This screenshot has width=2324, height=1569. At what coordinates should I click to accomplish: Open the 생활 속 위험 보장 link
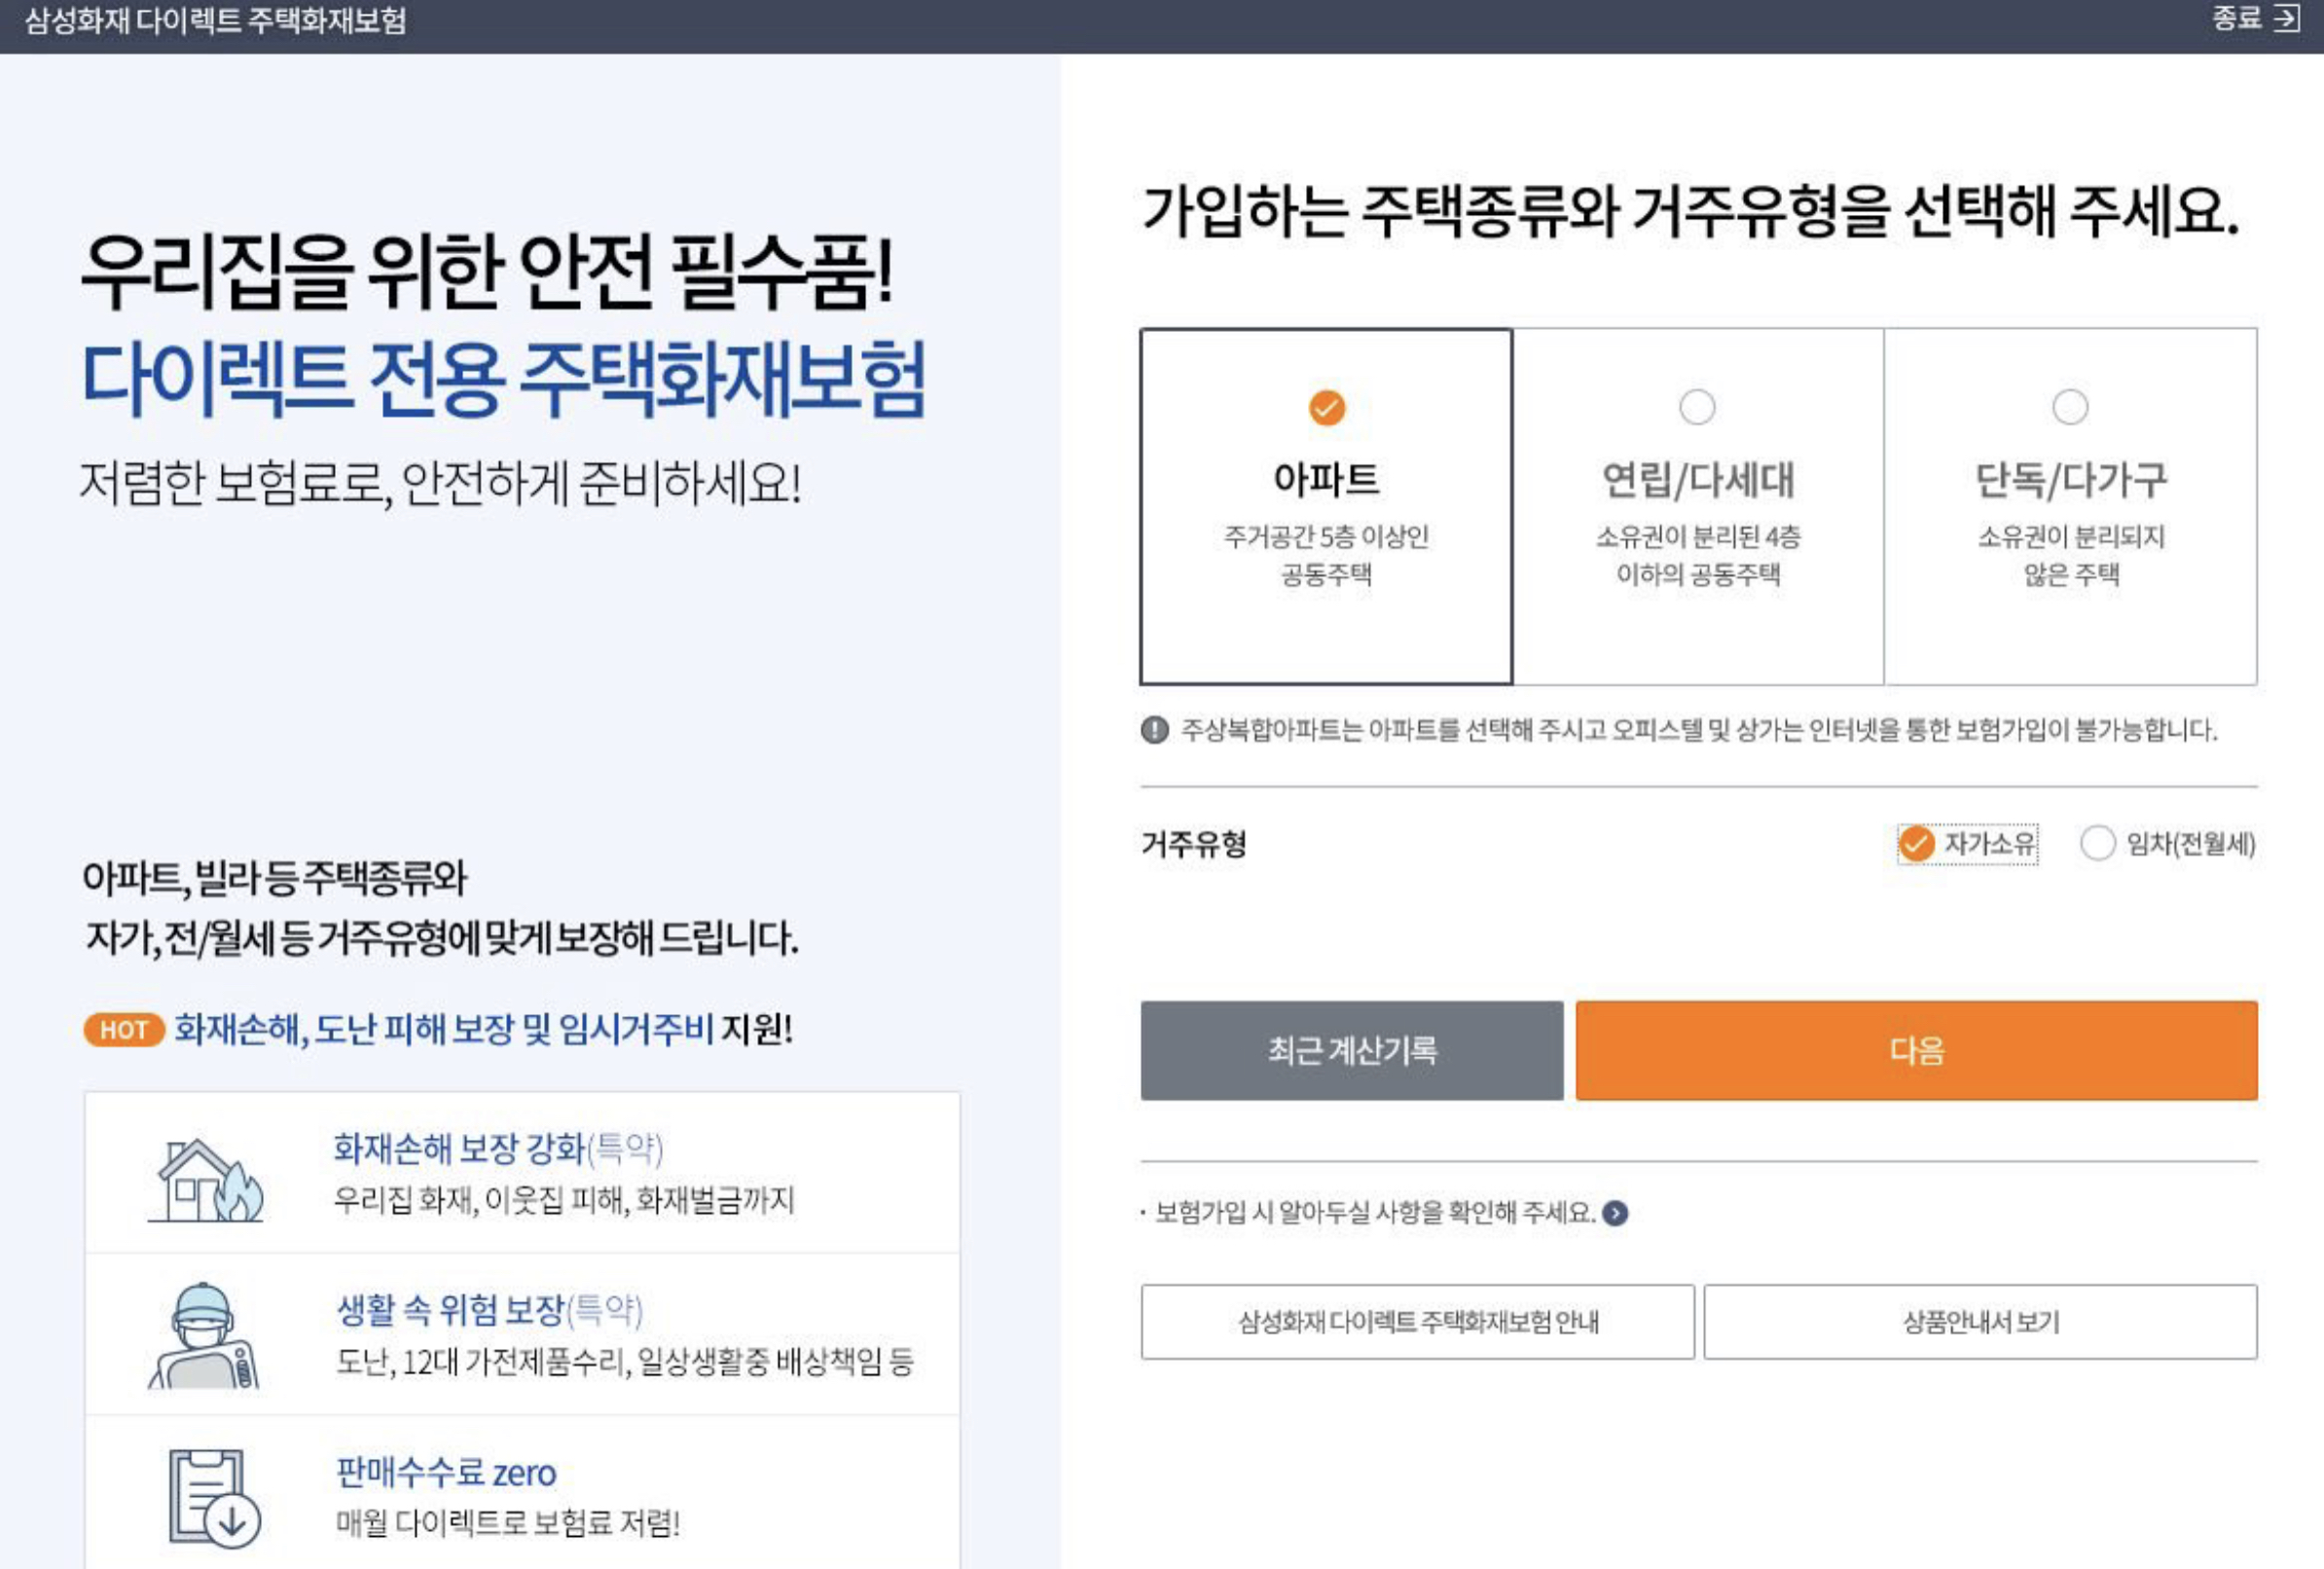click(x=489, y=1310)
